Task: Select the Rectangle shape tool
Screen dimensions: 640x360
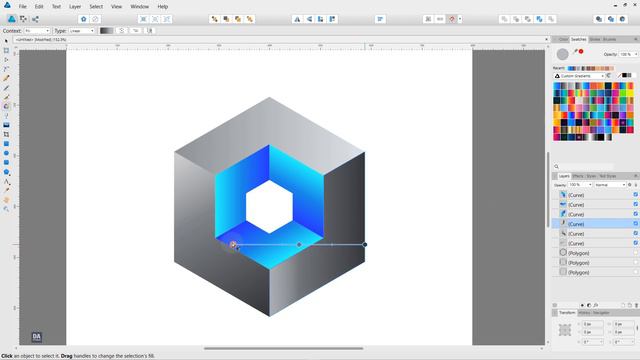Action: coord(6,144)
